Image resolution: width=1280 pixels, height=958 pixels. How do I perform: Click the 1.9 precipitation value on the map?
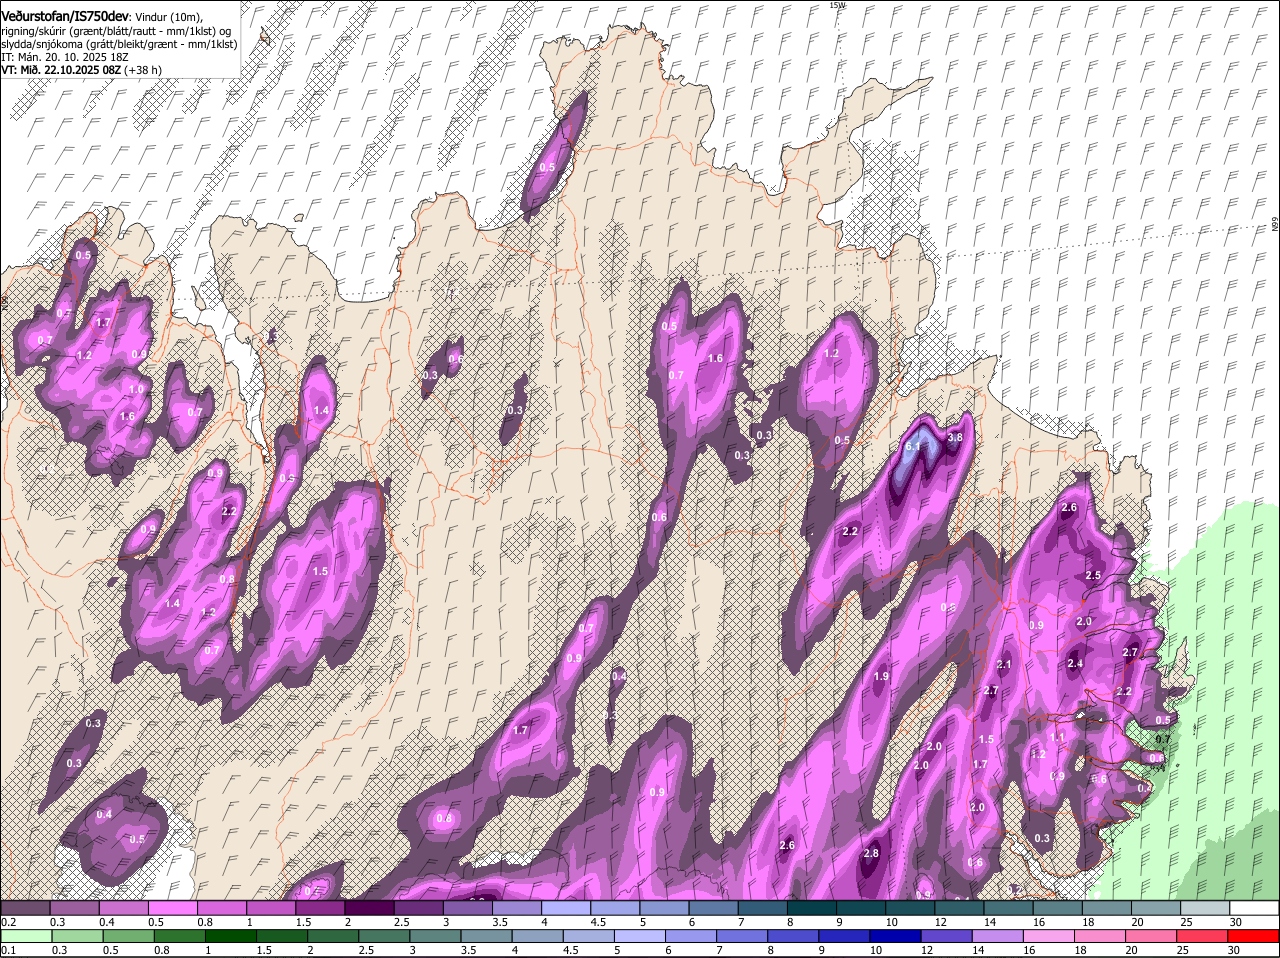[x=881, y=677]
